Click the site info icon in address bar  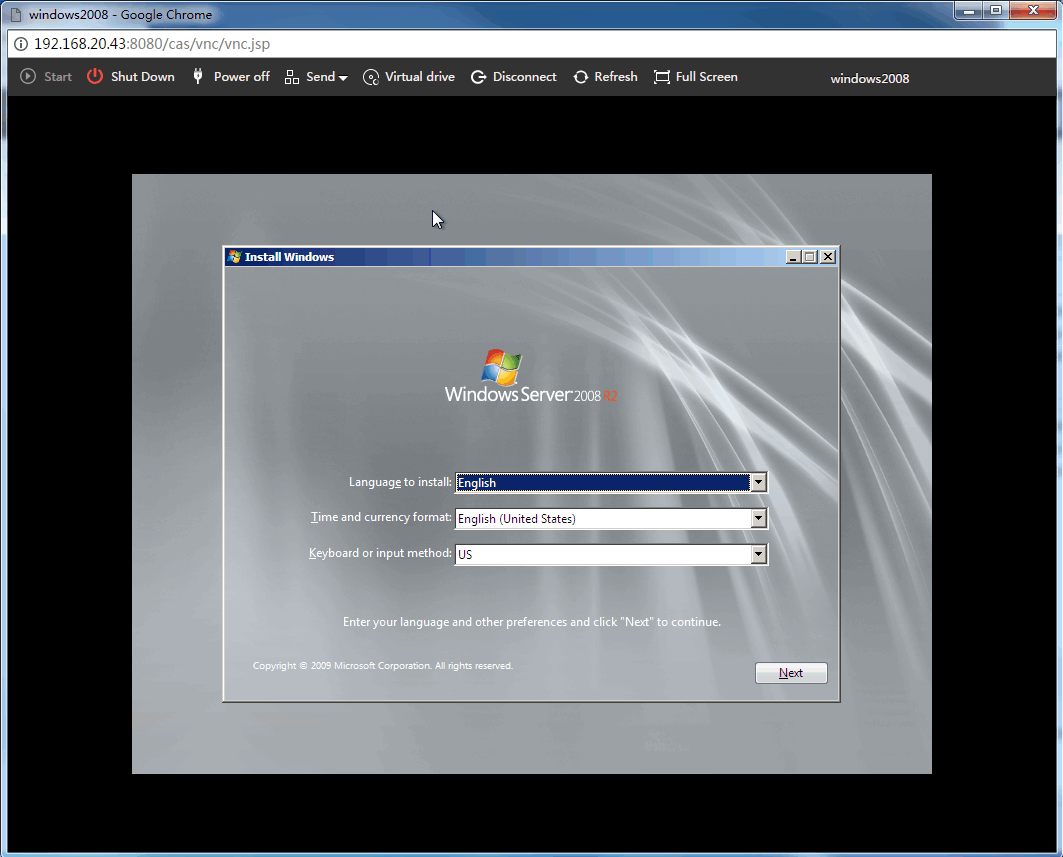[21, 44]
